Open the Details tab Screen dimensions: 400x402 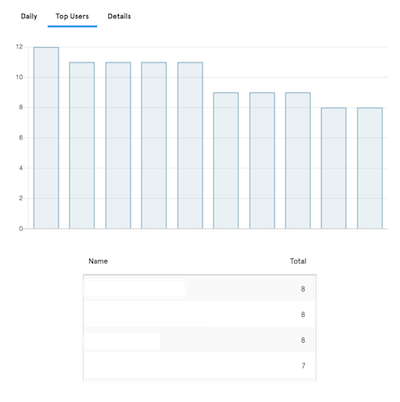click(119, 16)
